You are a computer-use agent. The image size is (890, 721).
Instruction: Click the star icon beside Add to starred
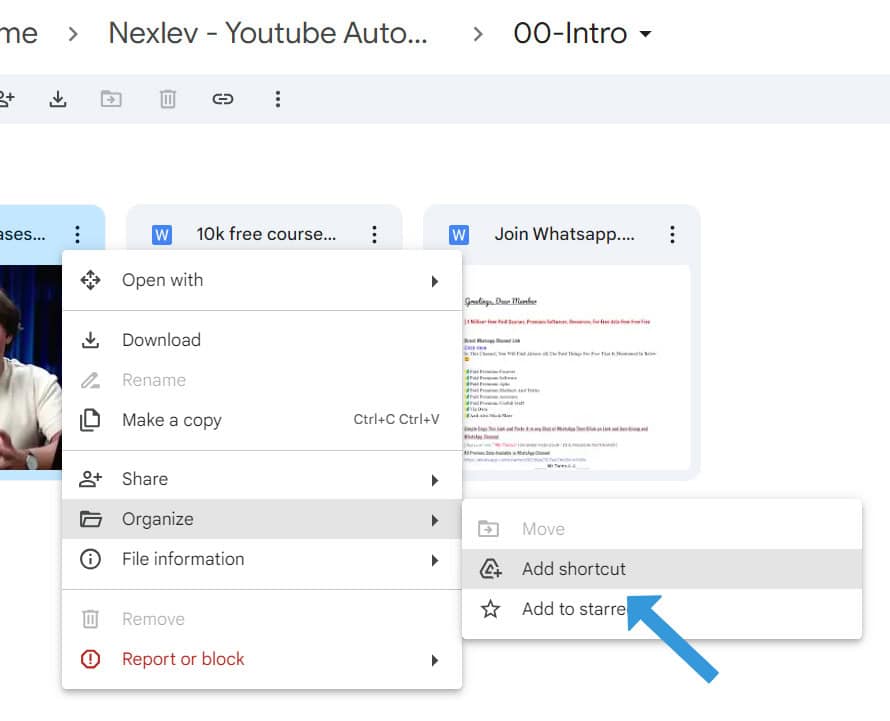point(490,609)
